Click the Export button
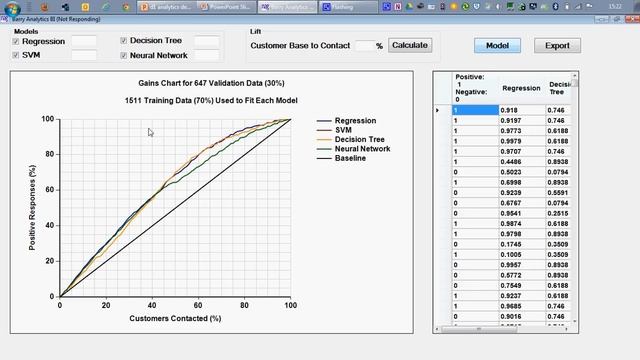Viewport: 640px width, 360px height. [x=557, y=45]
